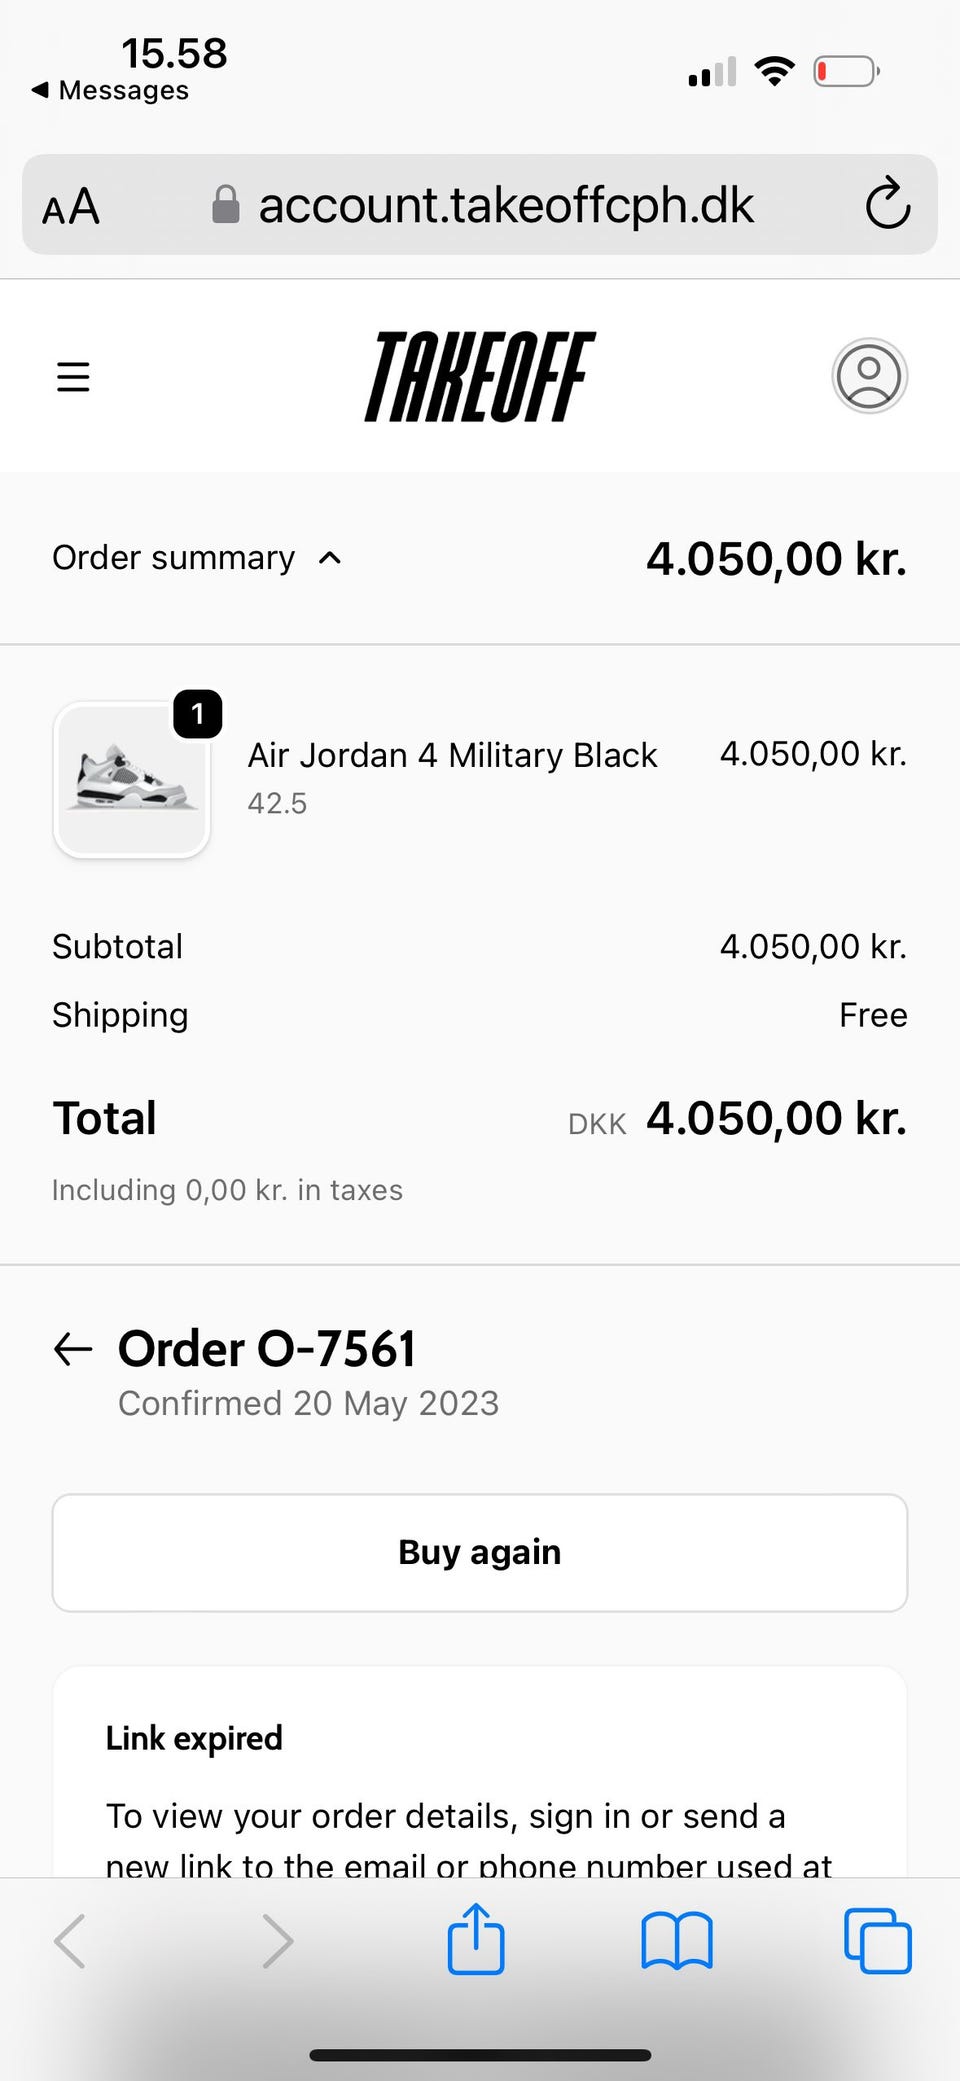Open Safari reader text size options
This screenshot has height=2081, width=960.
(x=71, y=207)
